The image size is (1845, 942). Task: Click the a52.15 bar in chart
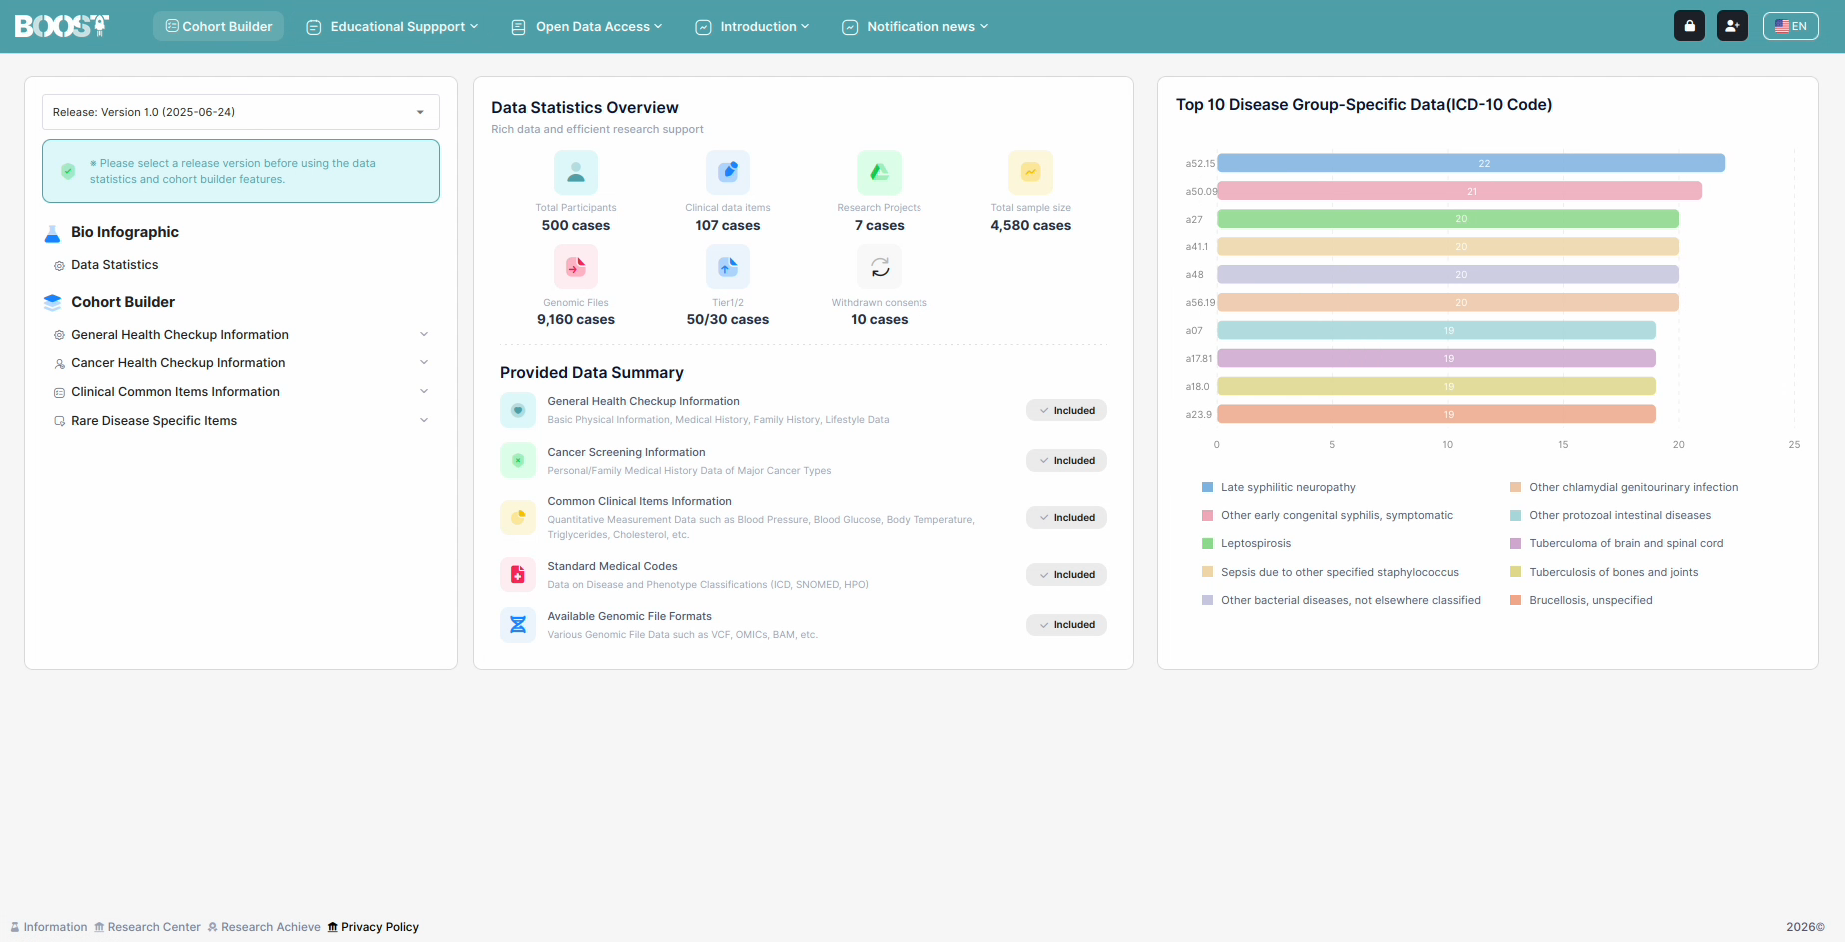point(1471,163)
